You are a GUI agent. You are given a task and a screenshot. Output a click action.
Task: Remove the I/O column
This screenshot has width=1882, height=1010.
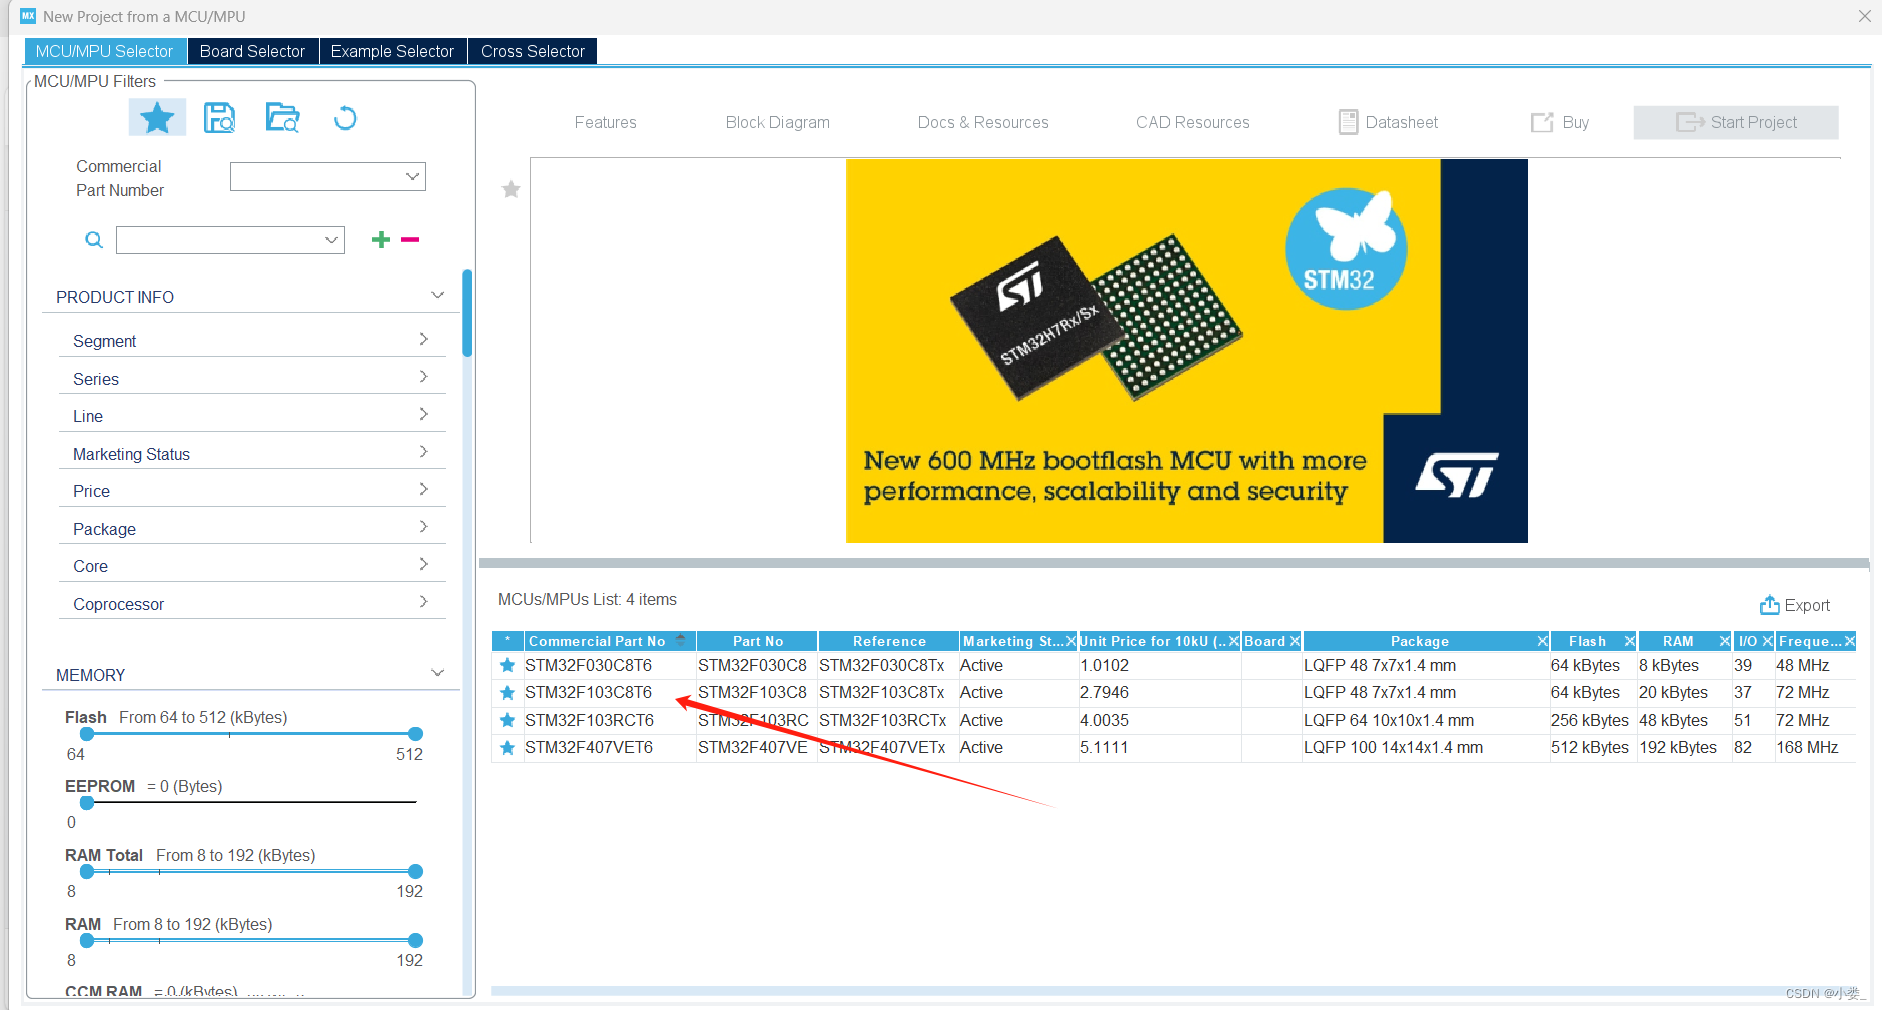[1768, 641]
